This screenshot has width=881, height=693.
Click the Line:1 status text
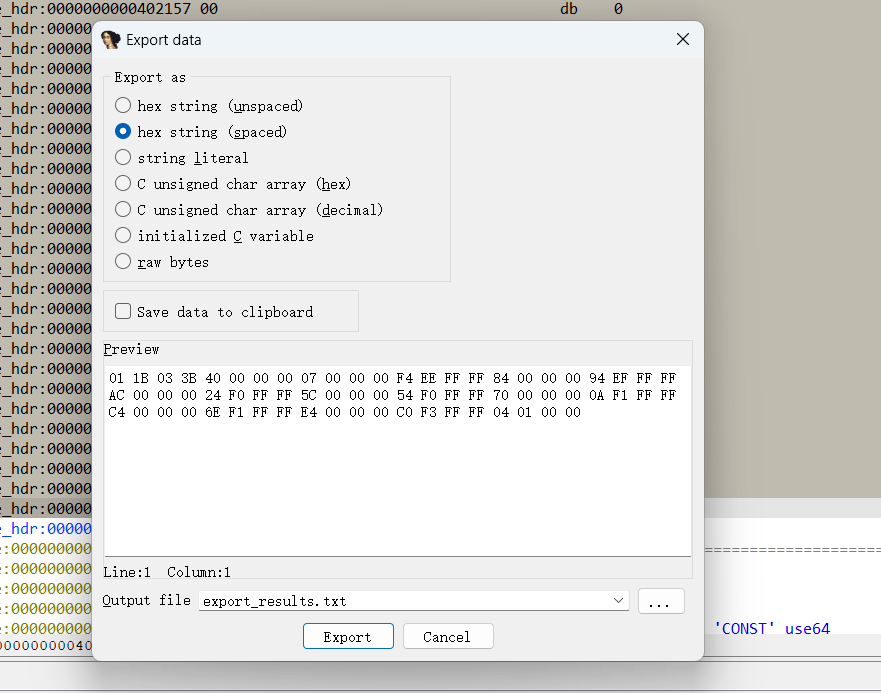[127, 572]
